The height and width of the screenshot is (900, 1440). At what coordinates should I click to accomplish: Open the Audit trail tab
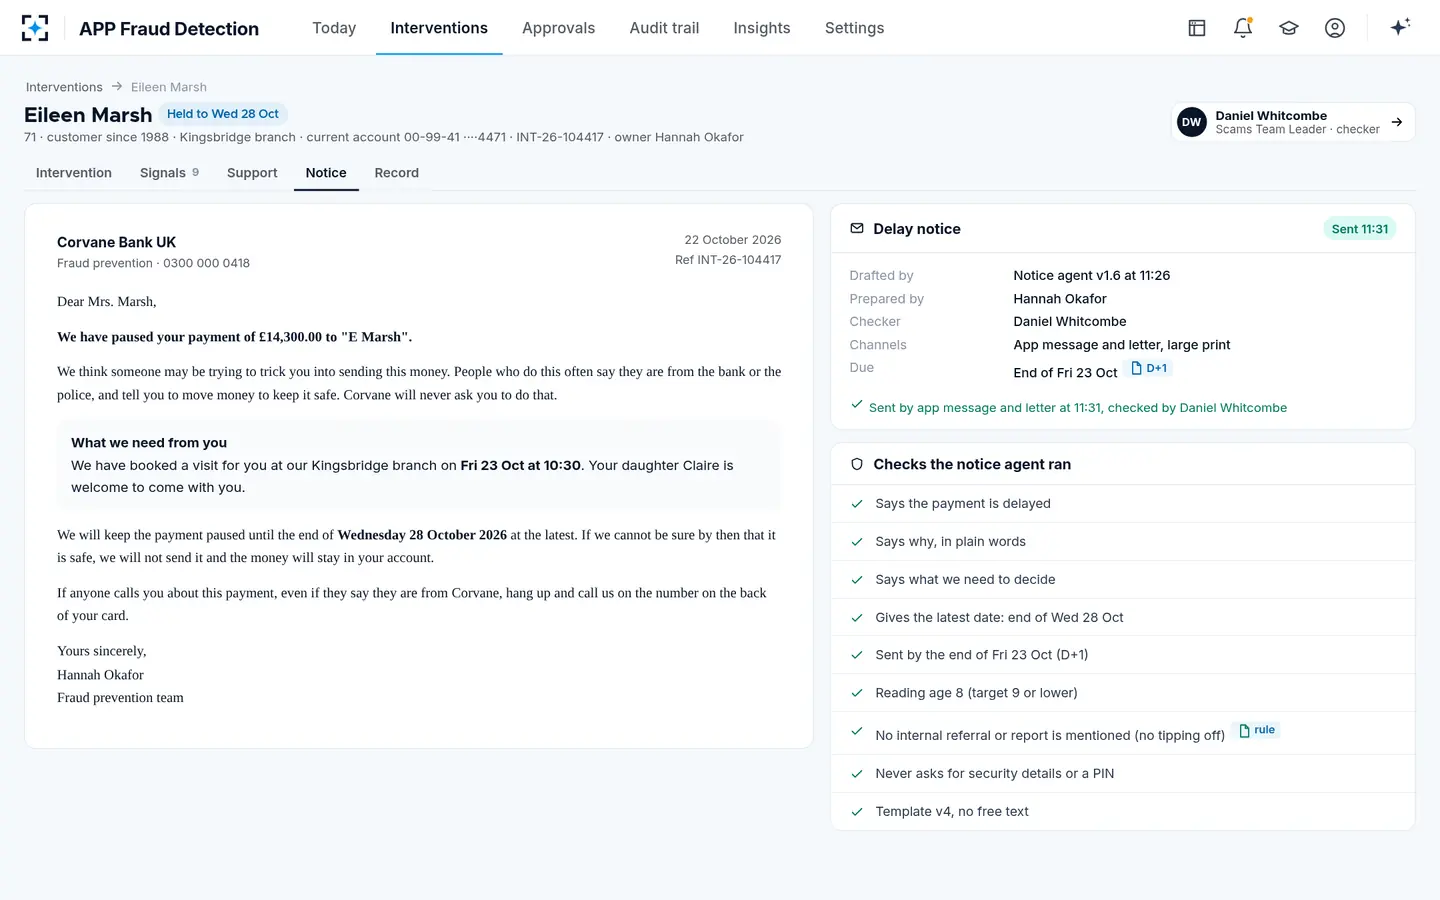[664, 28]
